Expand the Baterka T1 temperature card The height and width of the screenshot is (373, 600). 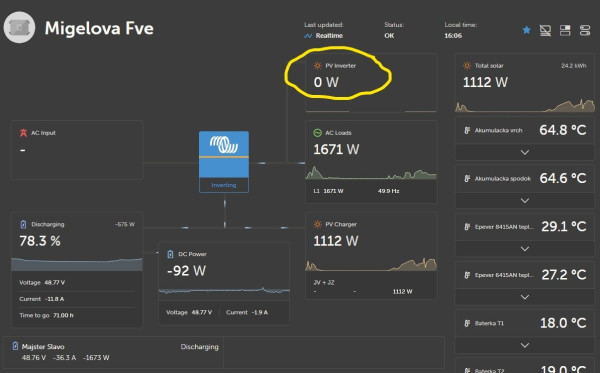pos(525,345)
